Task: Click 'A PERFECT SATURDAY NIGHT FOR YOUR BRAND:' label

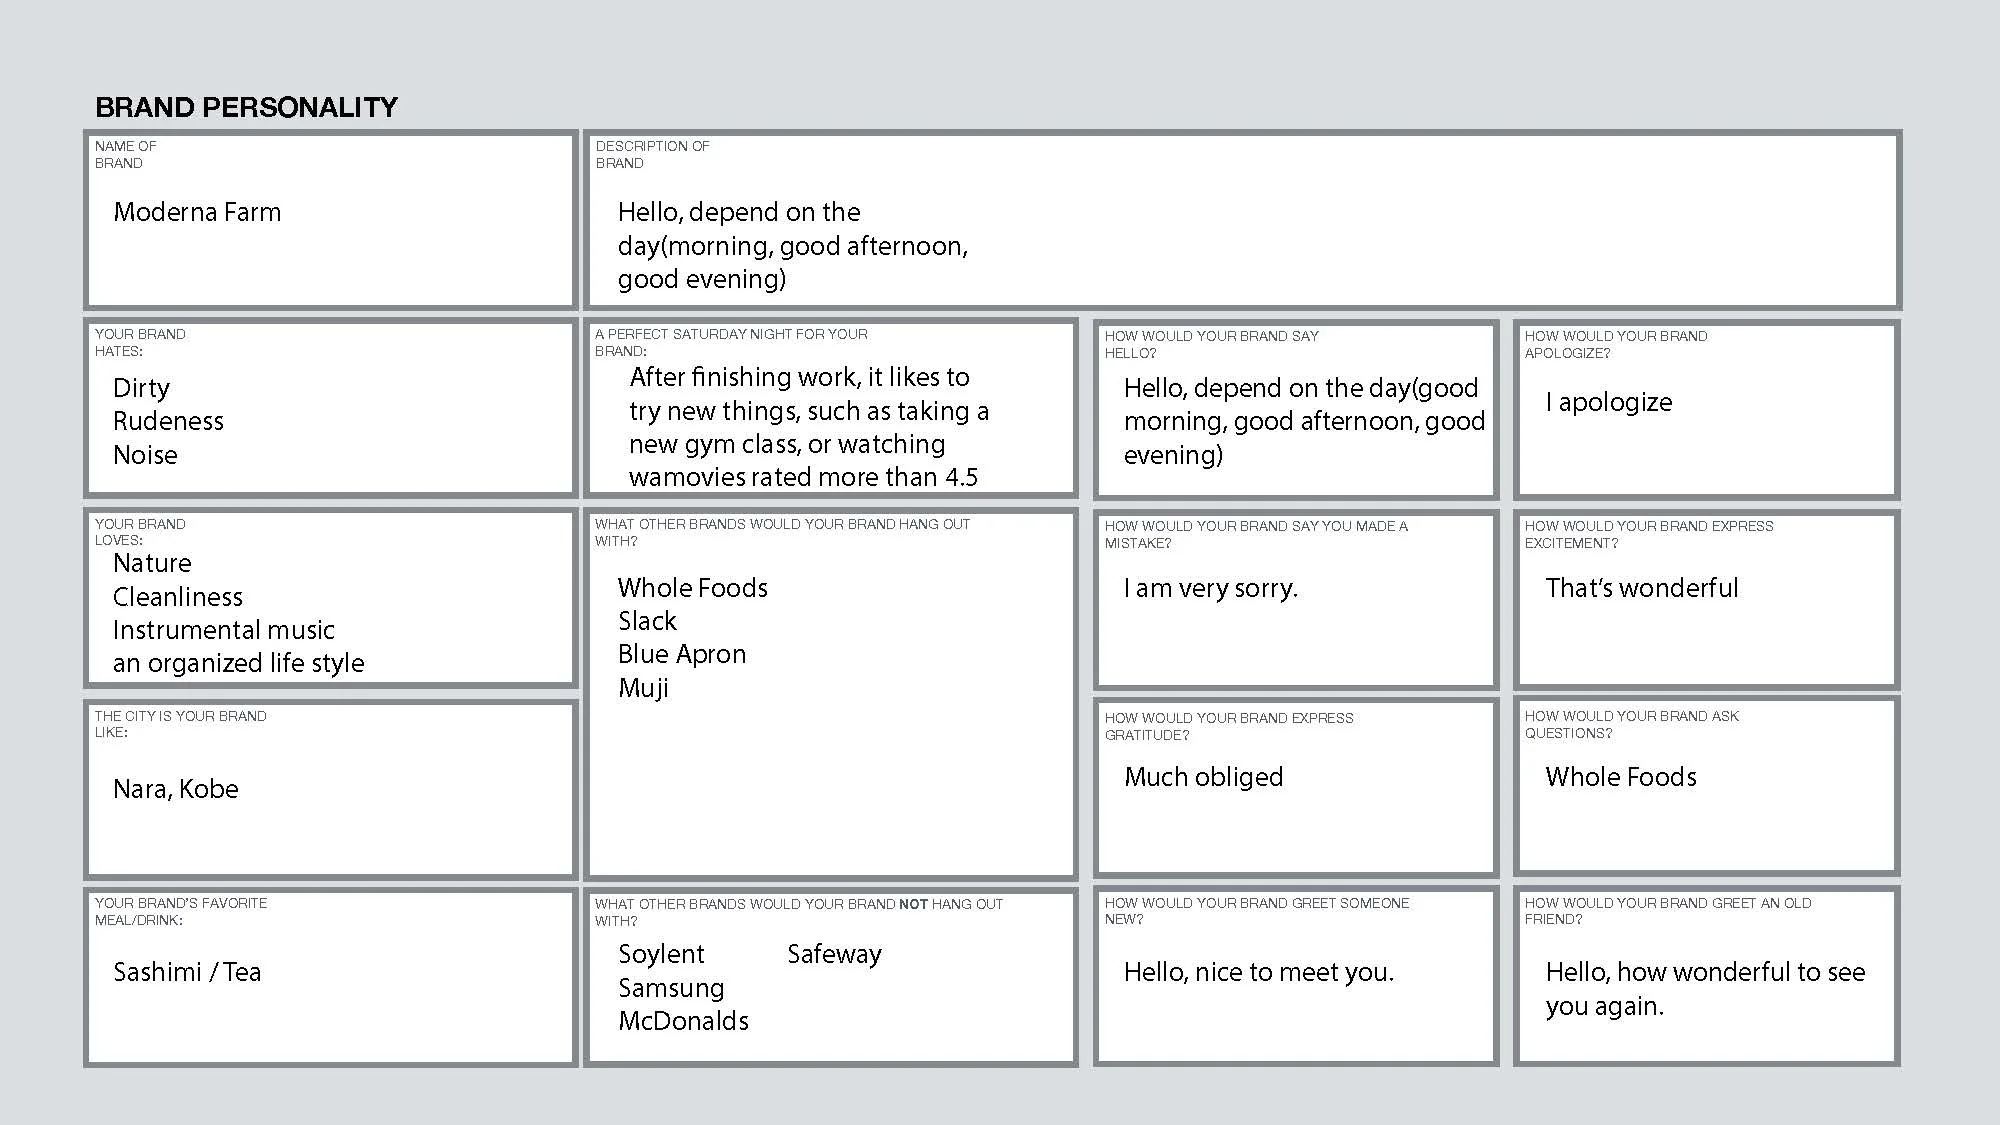Action: point(731,342)
